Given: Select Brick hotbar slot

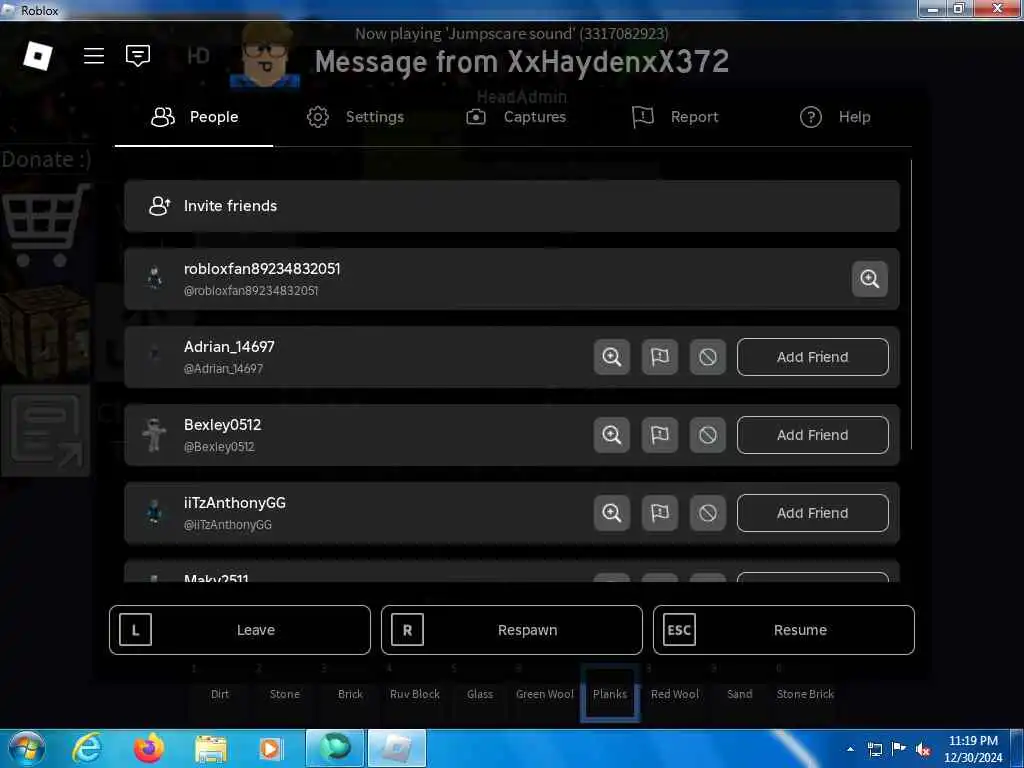Looking at the screenshot, I should 350,694.
